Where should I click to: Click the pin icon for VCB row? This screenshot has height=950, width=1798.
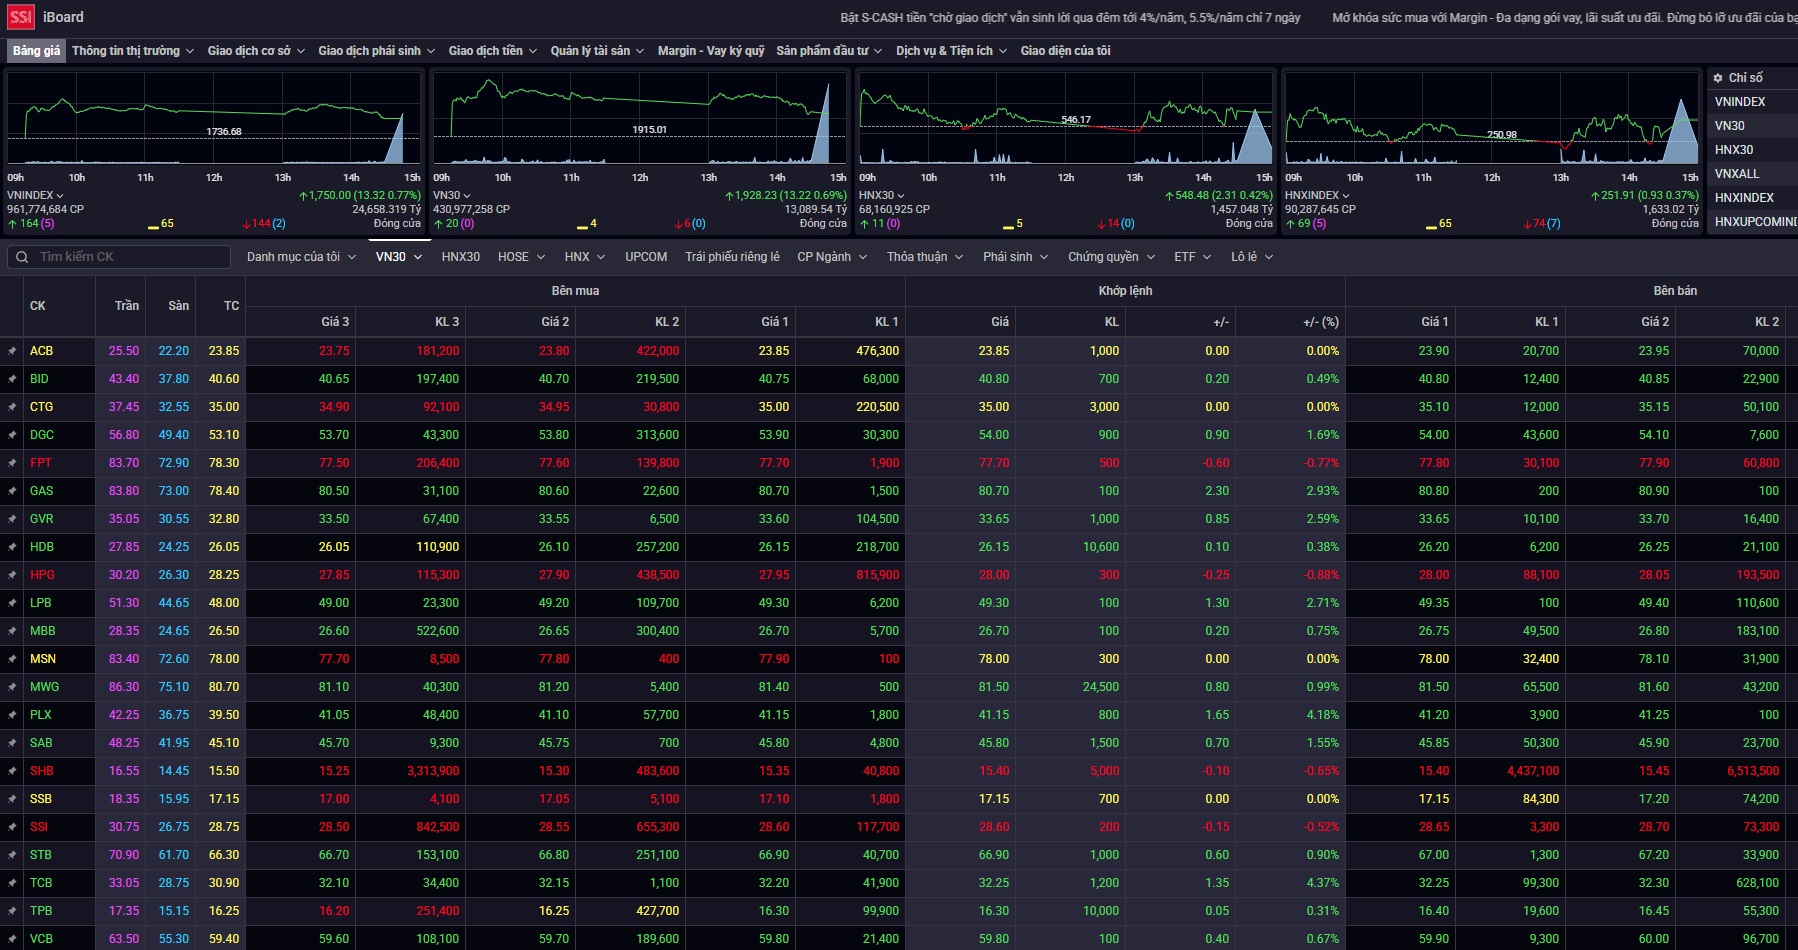click(12, 939)
